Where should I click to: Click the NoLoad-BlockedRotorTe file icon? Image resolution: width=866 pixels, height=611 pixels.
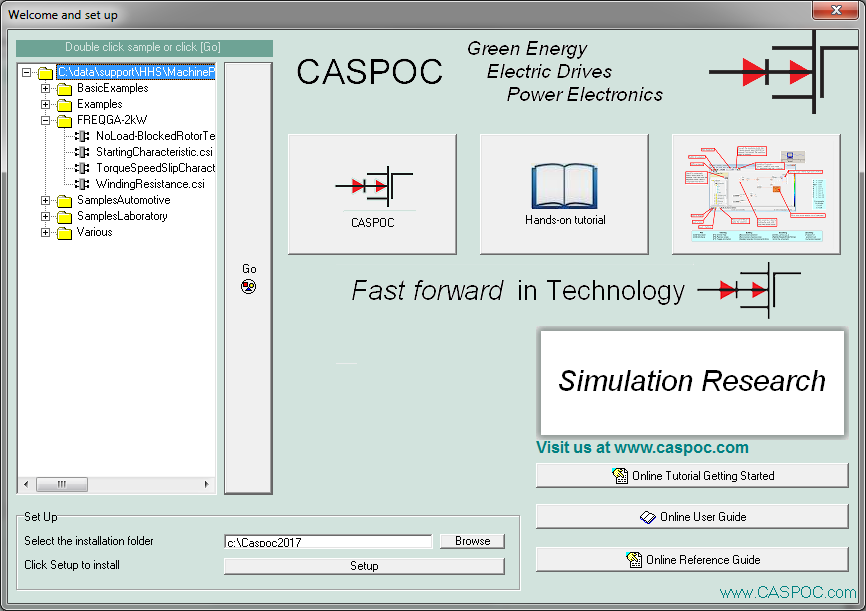[x=82, y=136]
